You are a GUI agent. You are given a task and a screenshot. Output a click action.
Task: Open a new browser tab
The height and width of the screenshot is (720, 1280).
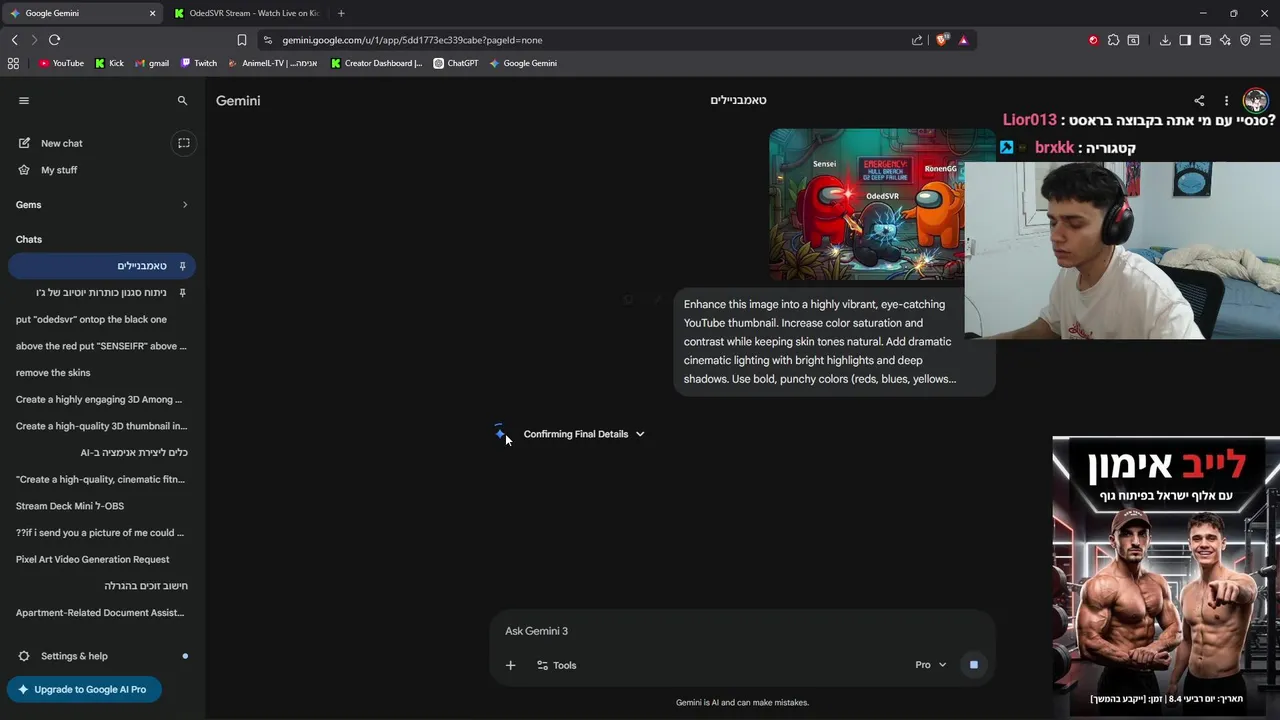tap(341, 13)
